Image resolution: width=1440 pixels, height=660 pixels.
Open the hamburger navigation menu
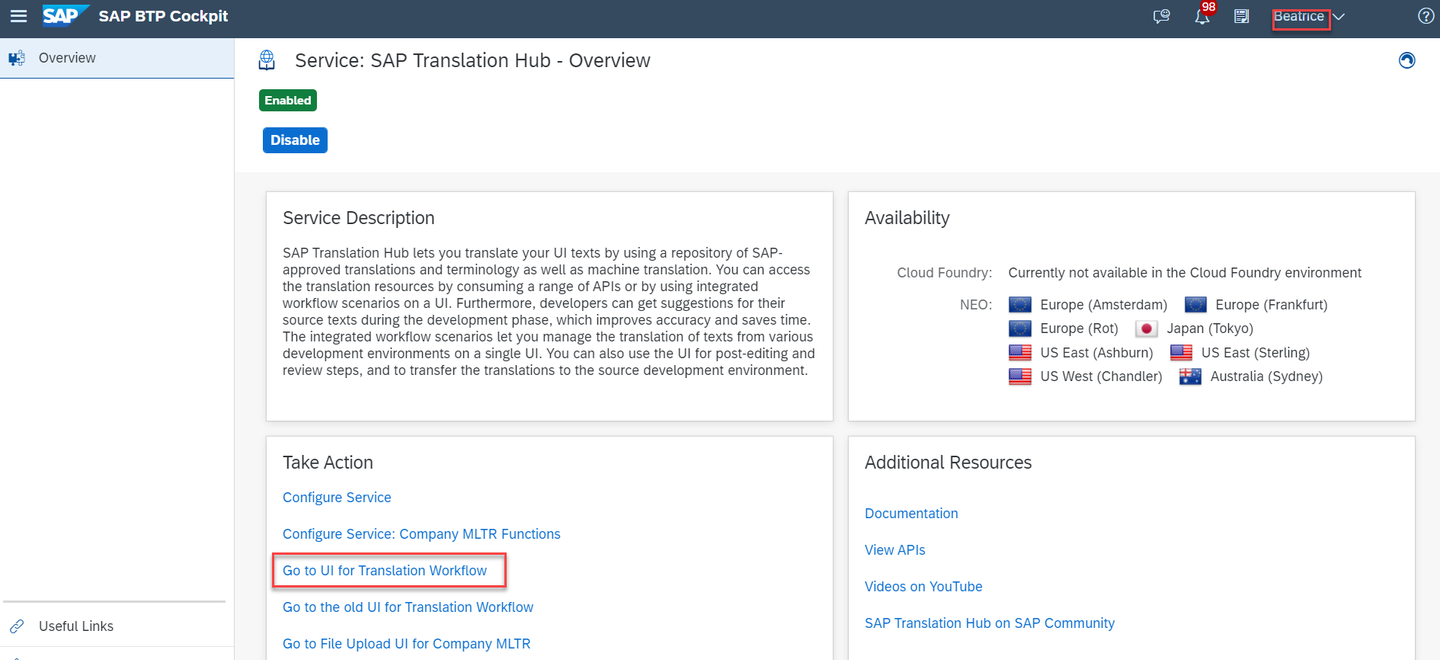point(18,16)
